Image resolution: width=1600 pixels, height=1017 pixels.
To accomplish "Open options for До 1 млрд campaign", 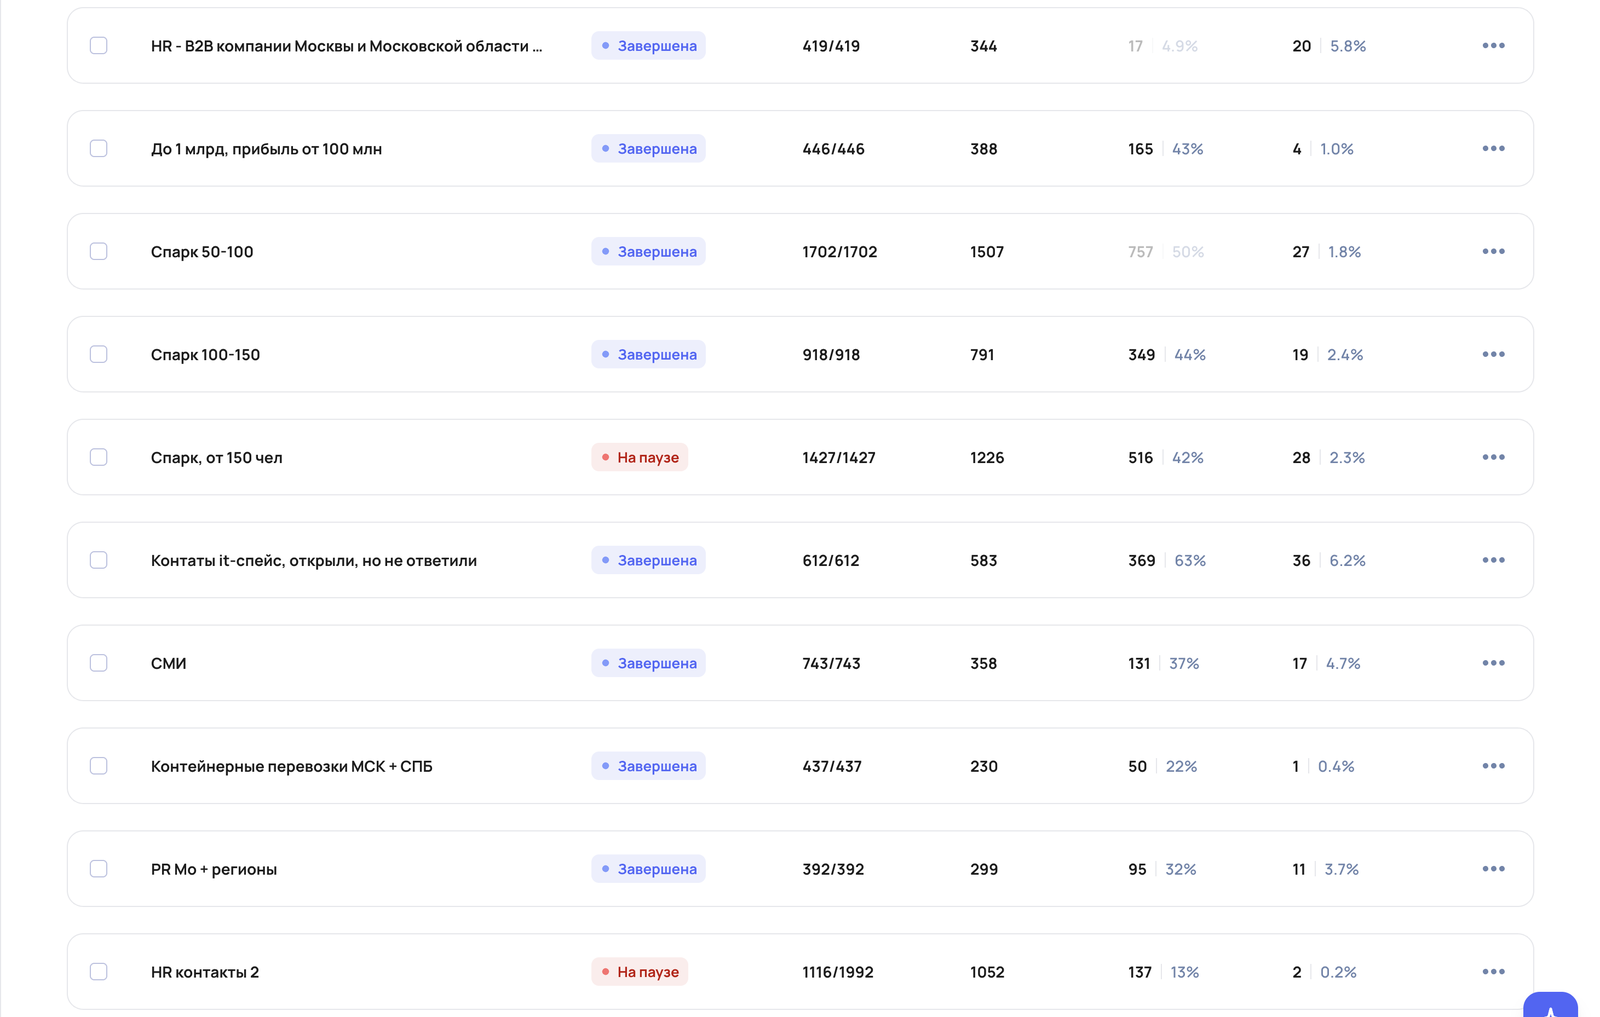I will 1493,148.
